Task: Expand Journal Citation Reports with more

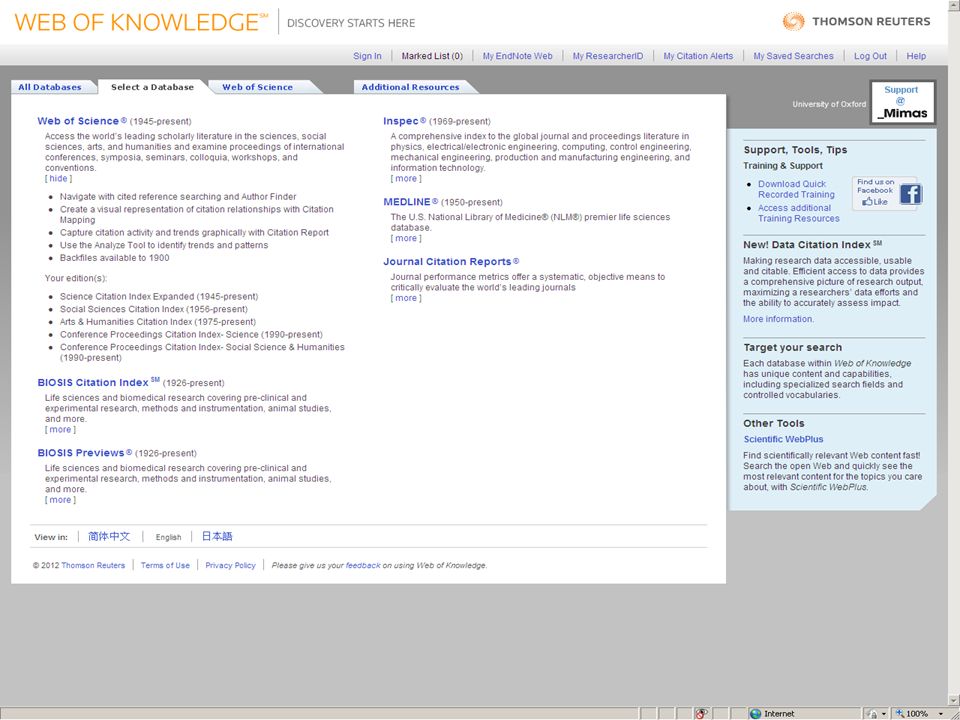Action: pos(406,298)
